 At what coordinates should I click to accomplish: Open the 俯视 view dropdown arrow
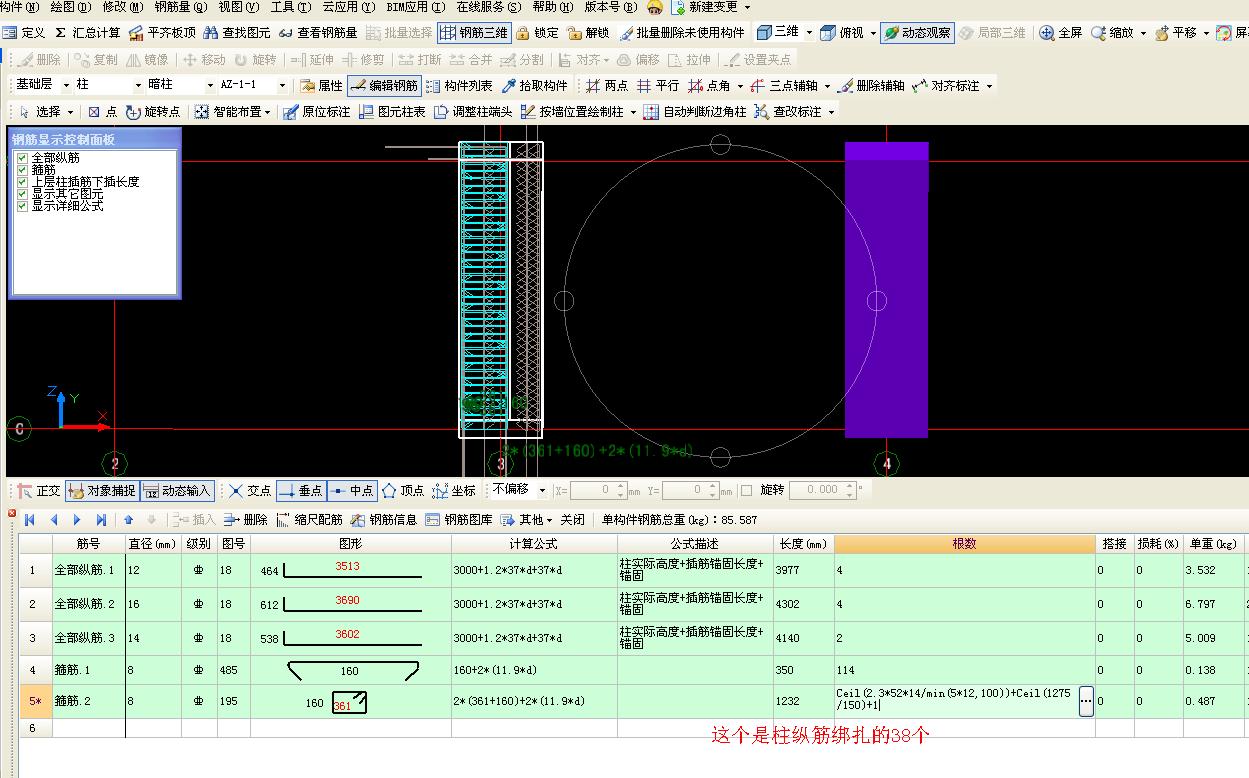[x=872, y=33]
